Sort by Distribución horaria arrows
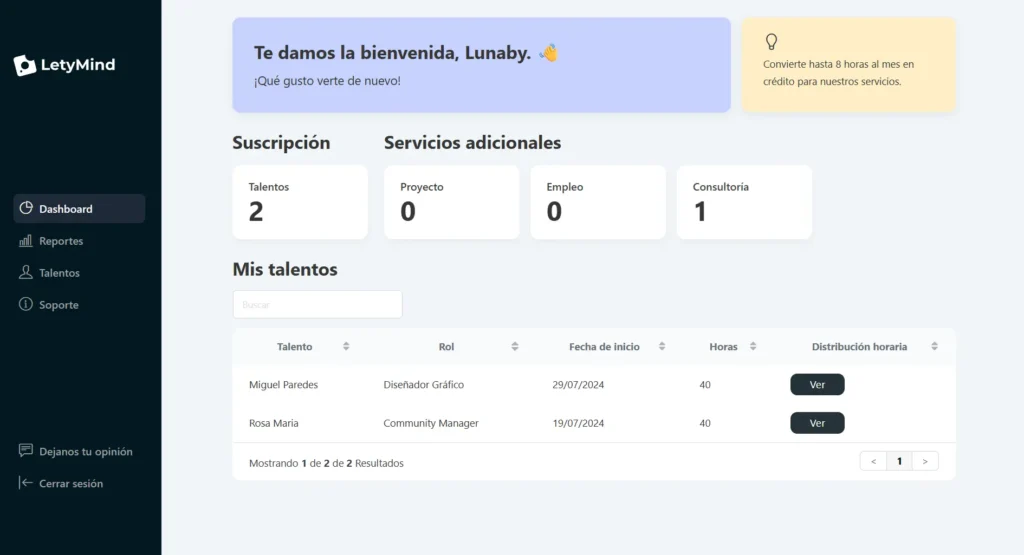 tap(934, 346)
